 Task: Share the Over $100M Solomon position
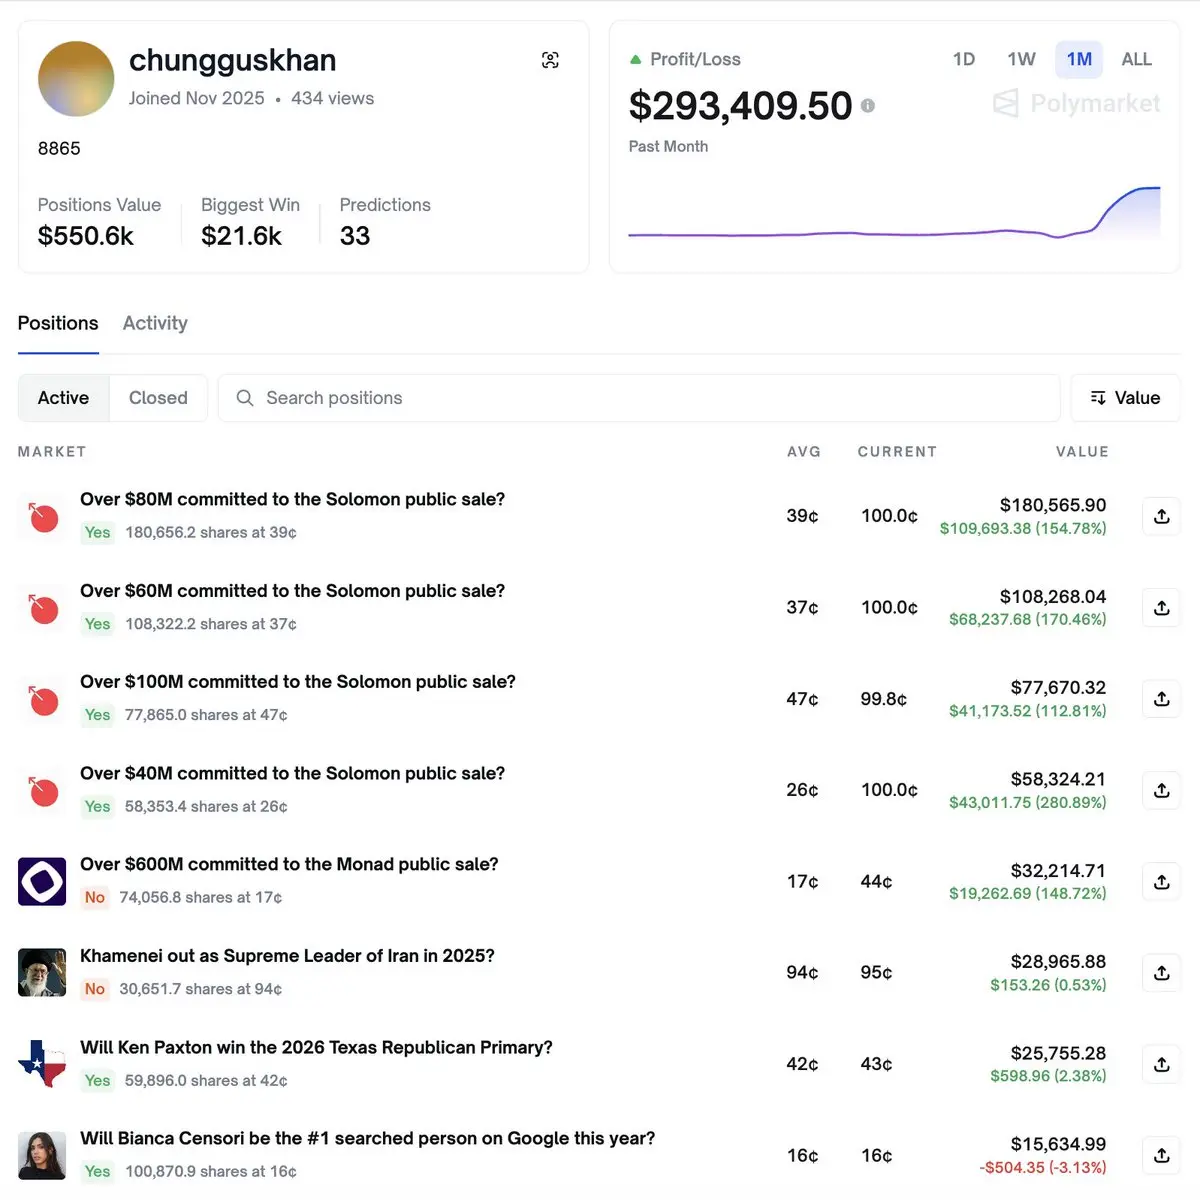pyautogui.click(x=1161, y=699)
